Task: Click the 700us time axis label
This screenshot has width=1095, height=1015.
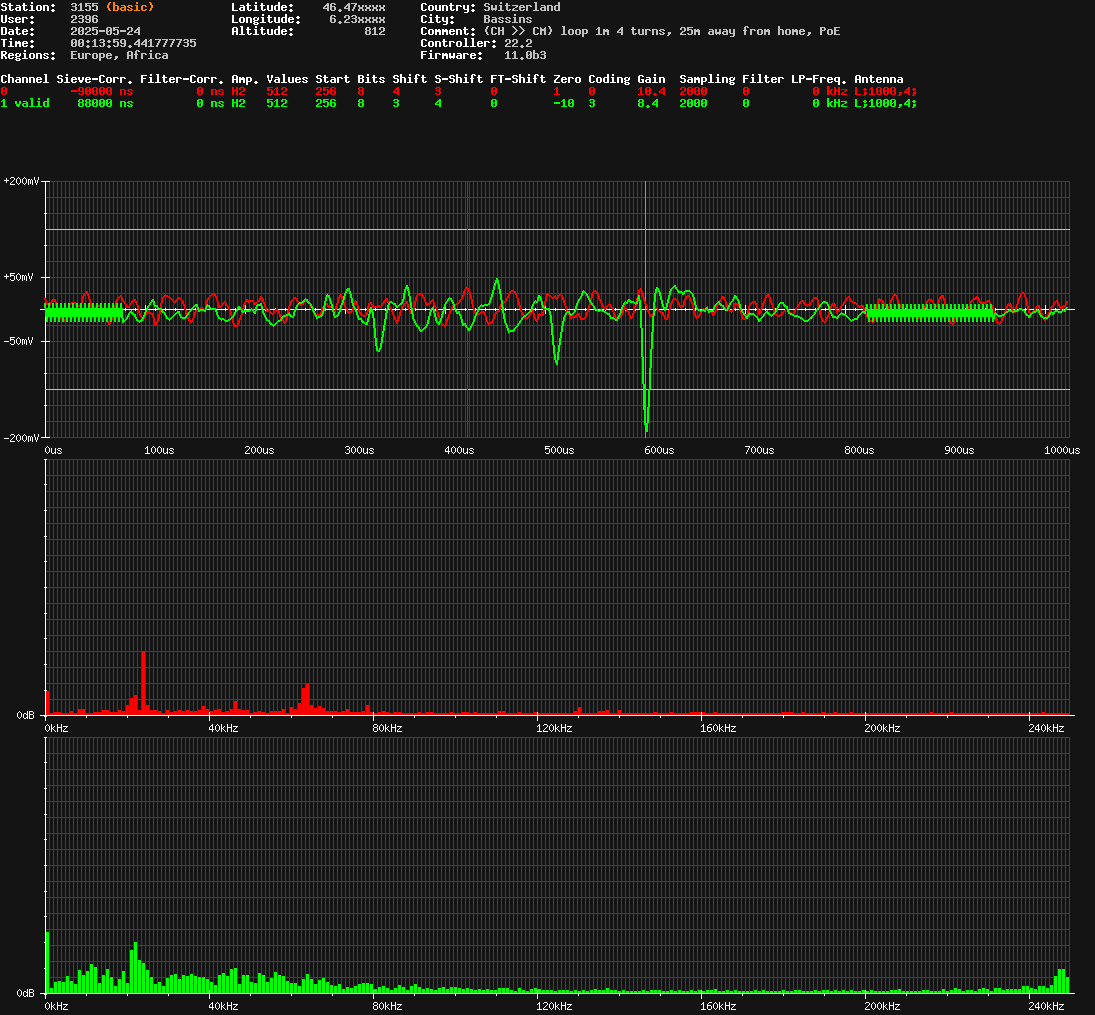Action: point(759,450)
